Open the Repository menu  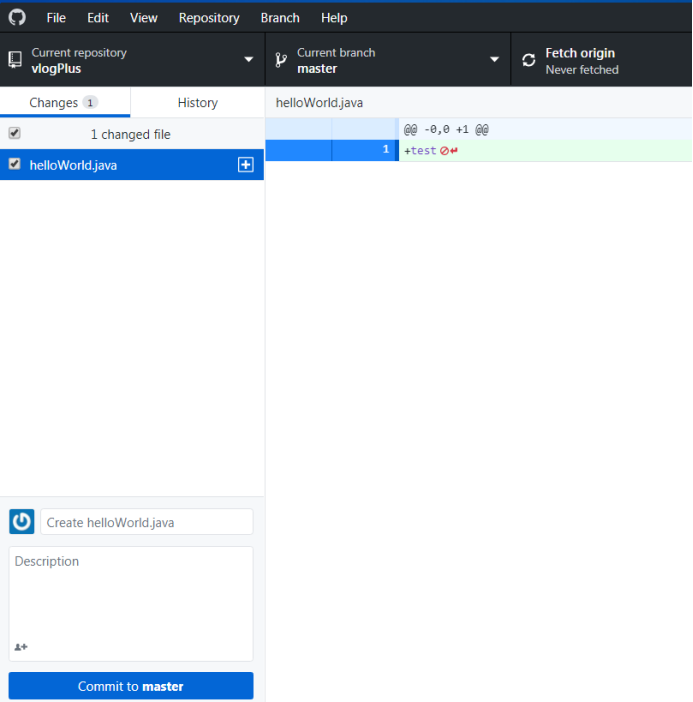pyautogui.click(x=209, y=18)
